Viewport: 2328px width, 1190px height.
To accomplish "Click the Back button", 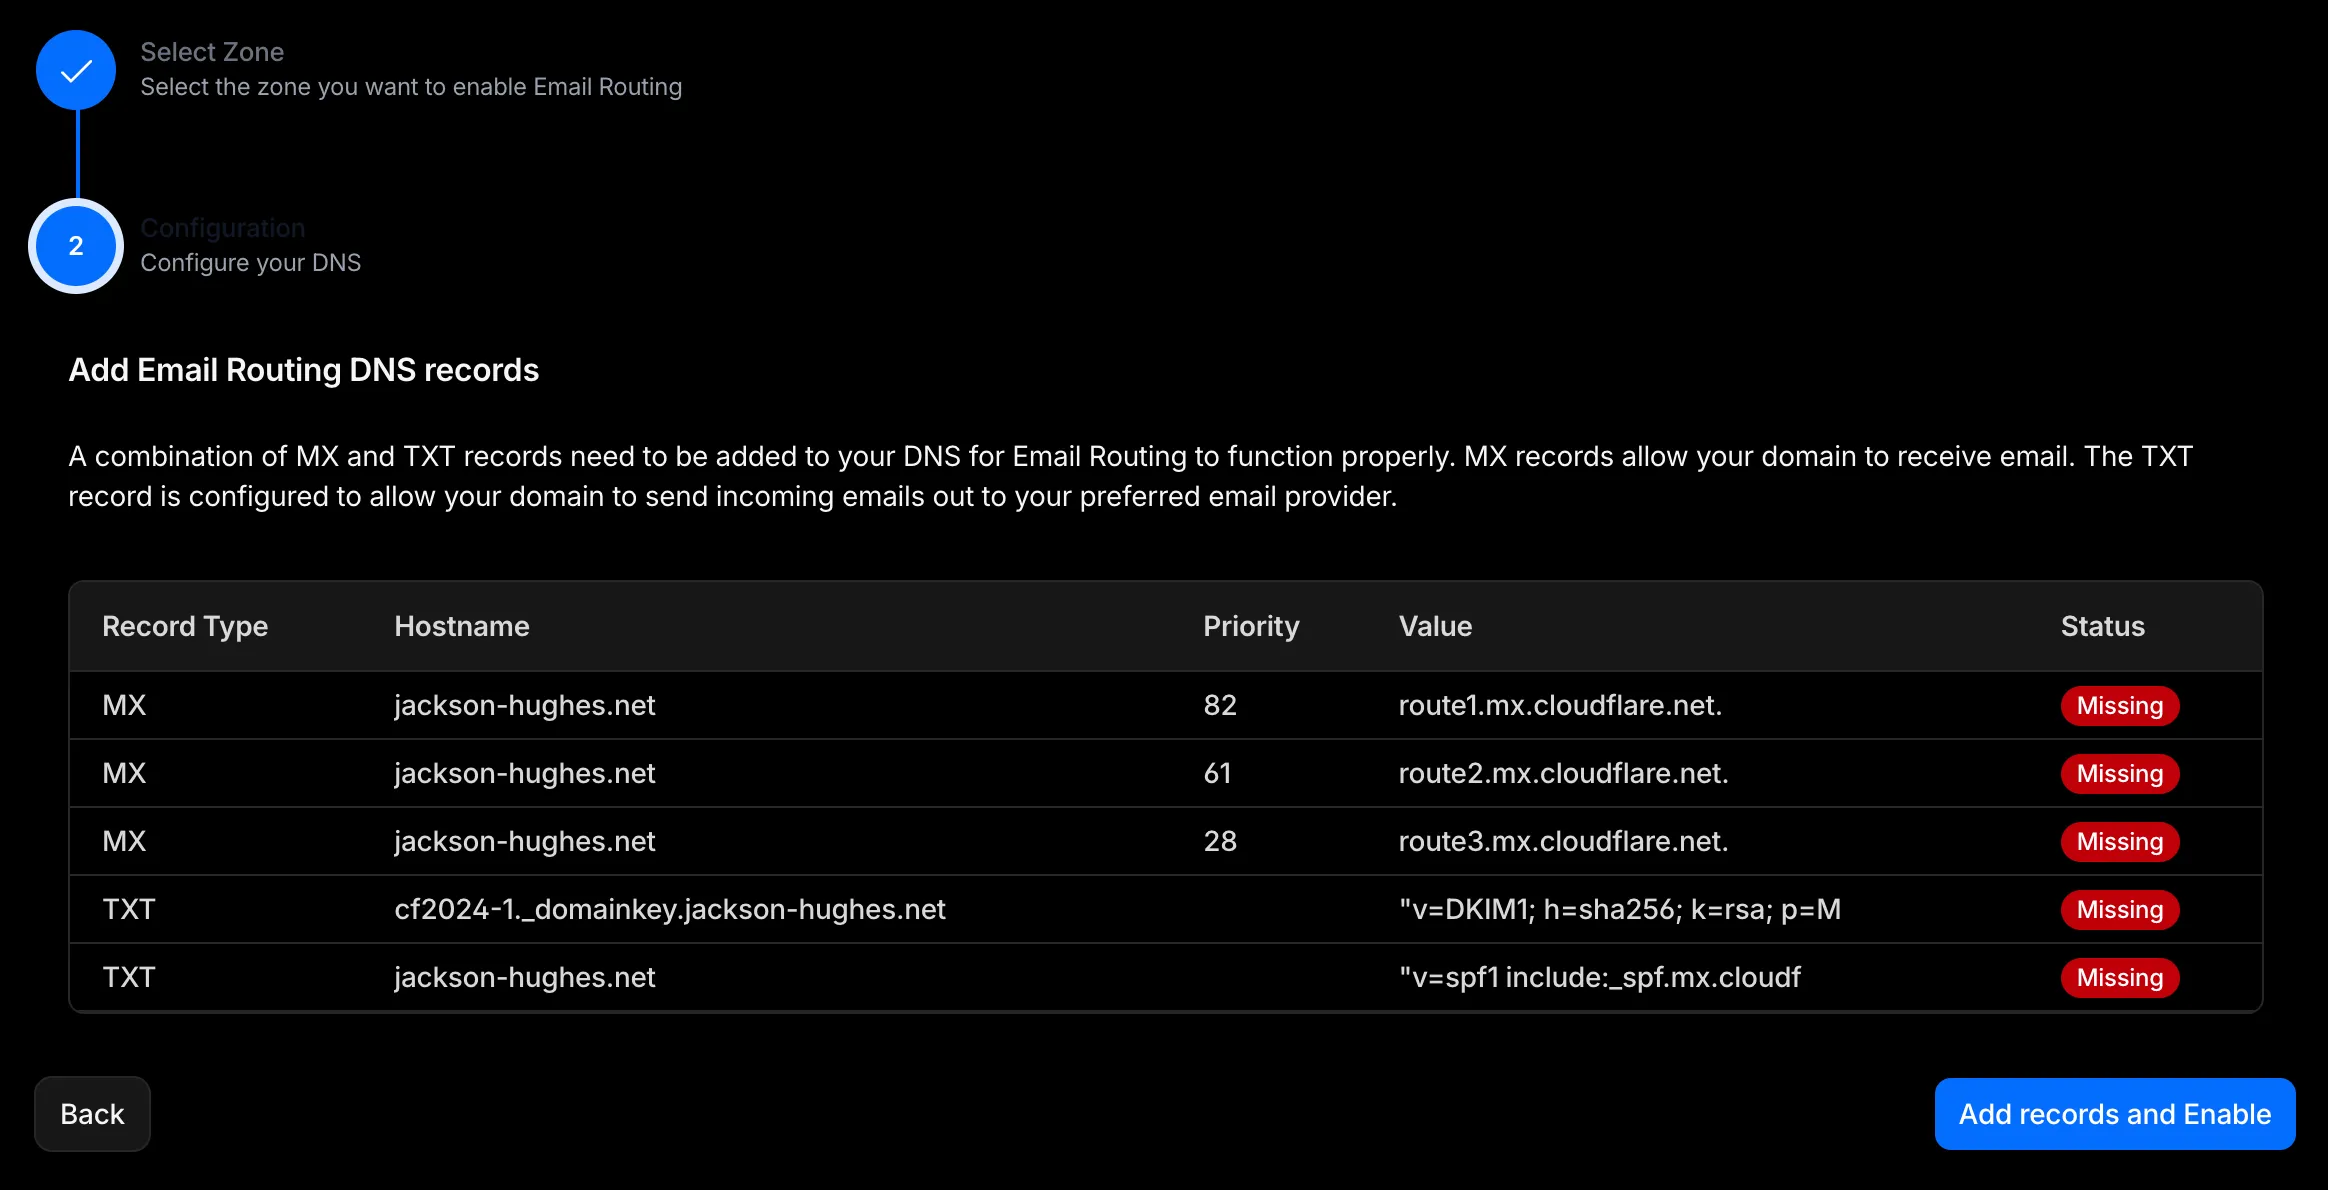I will tap(92, 1114).
